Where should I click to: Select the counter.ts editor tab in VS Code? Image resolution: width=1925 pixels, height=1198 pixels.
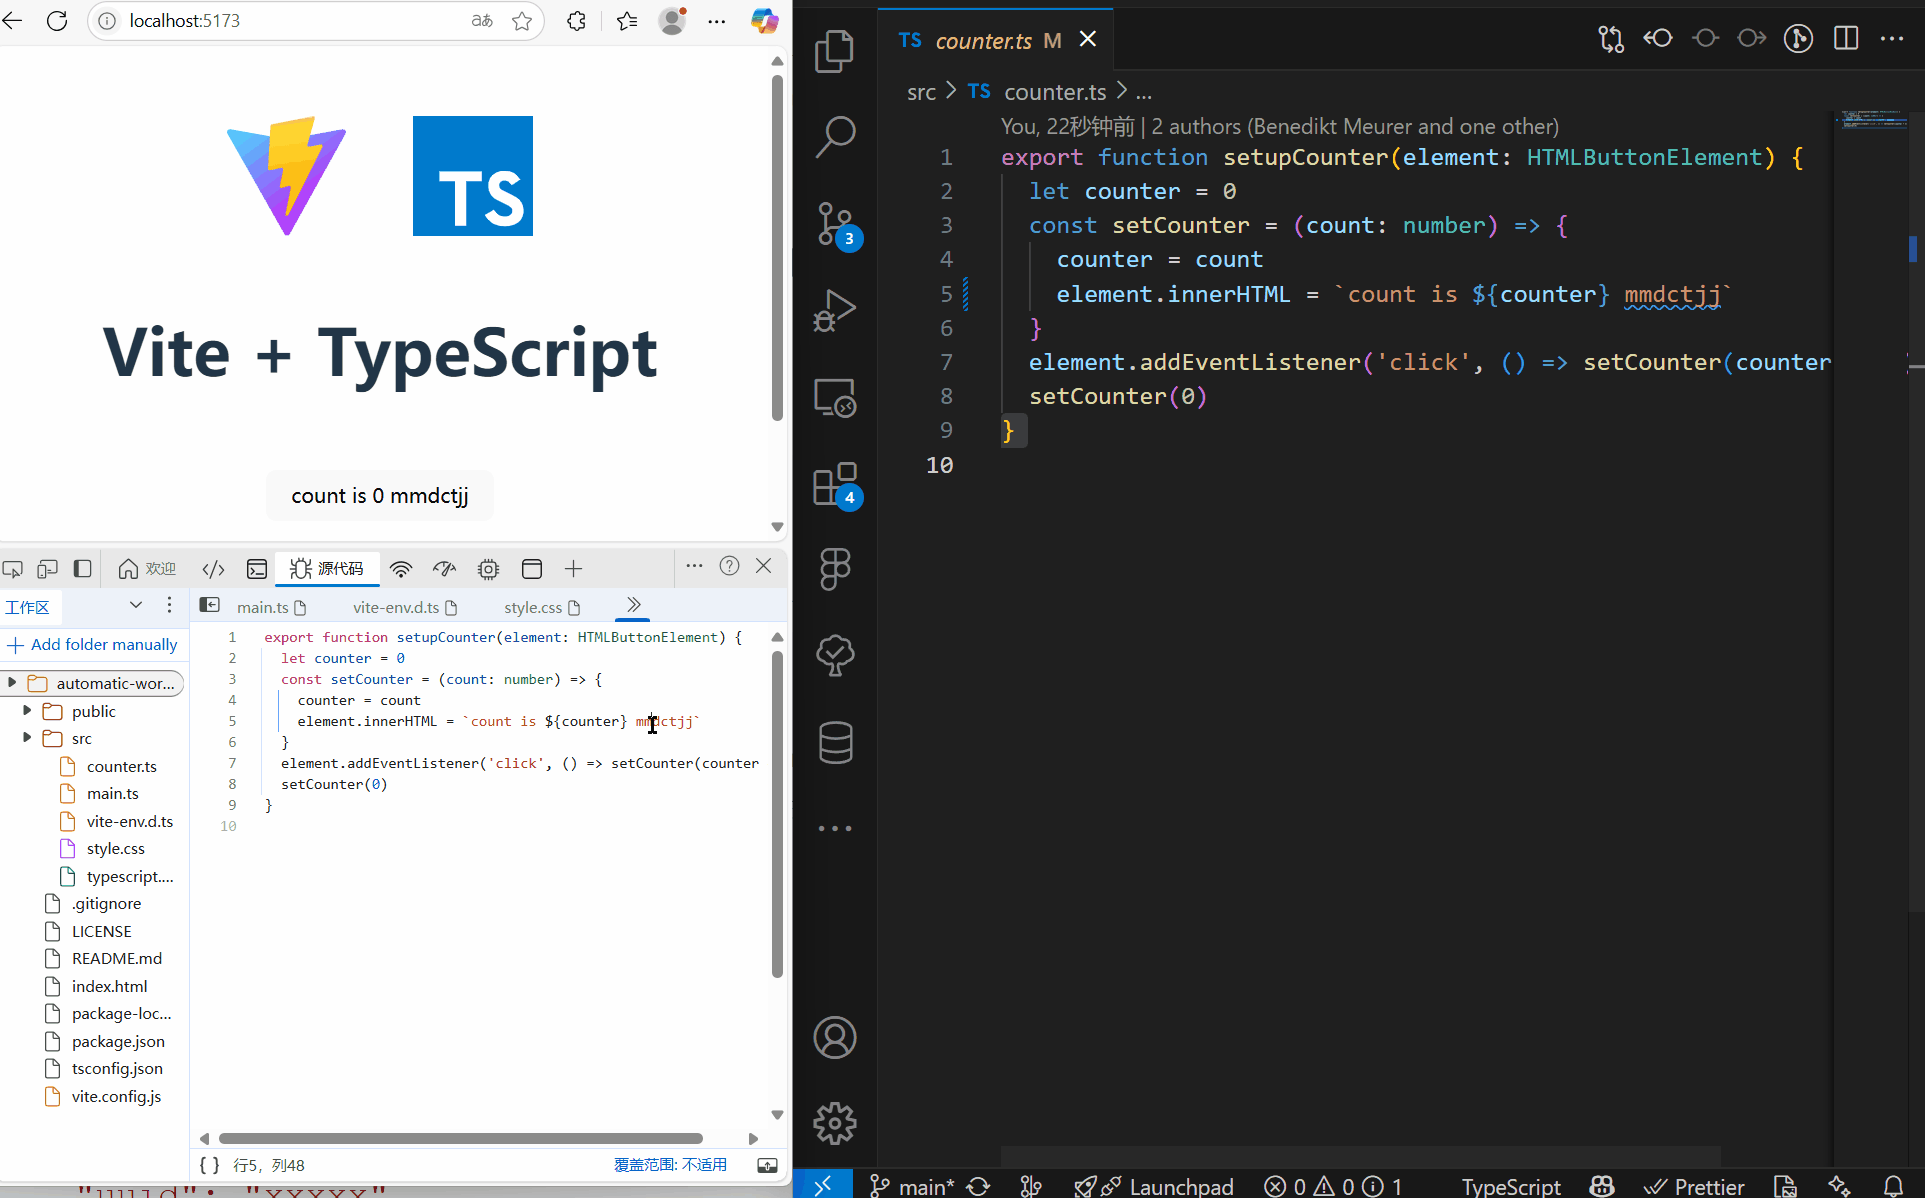(x=995, y=40)
